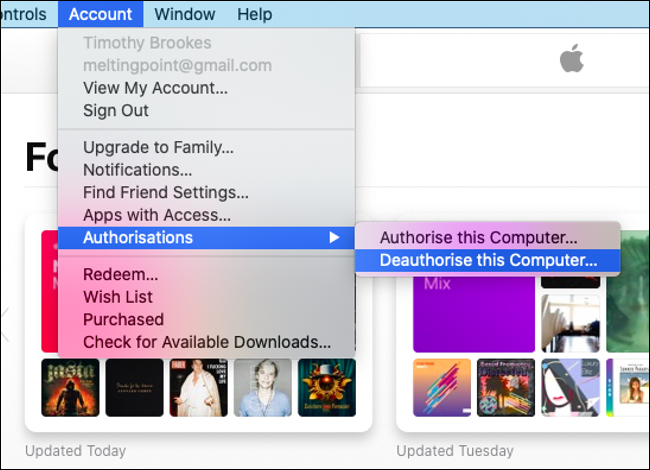This screenshot has height=470, width=650.
Task: Open the Account menu
Action: coord(101,14)
